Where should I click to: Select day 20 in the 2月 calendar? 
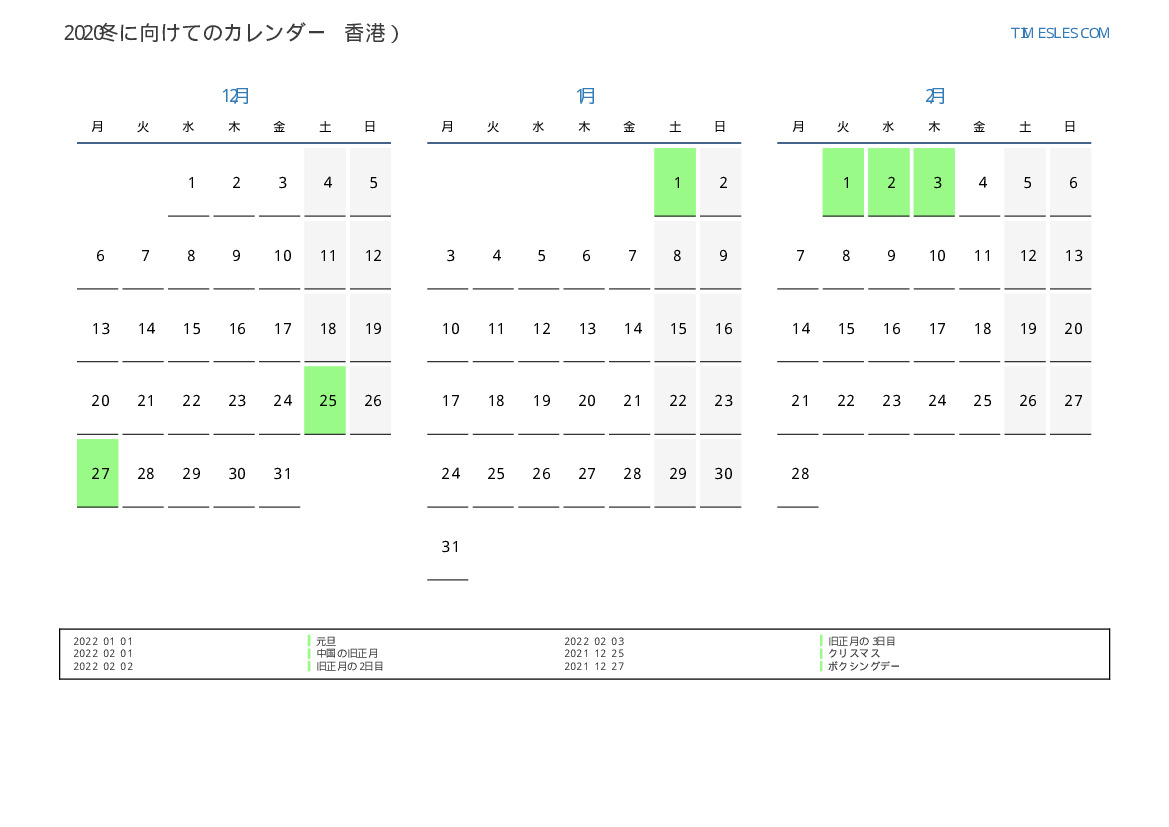(1071, 328)
